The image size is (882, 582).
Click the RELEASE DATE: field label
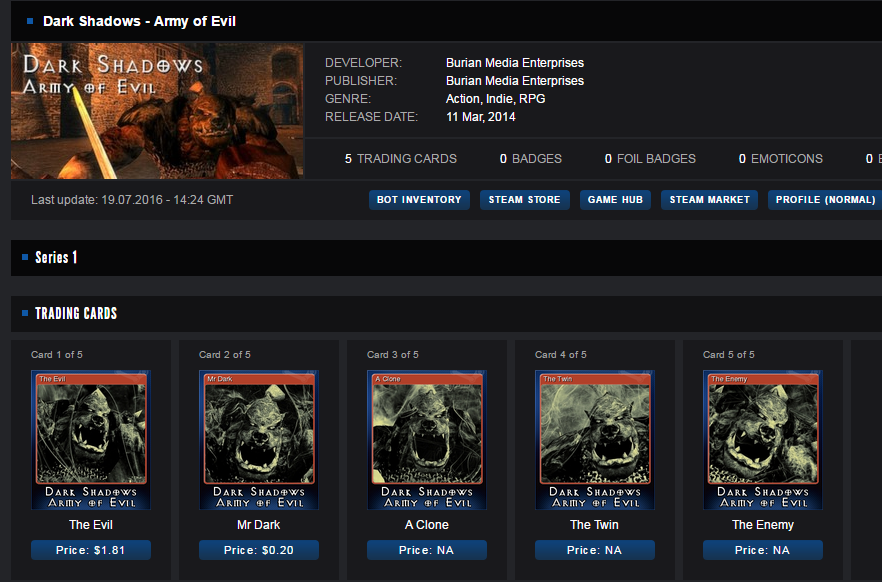(371, 117)
